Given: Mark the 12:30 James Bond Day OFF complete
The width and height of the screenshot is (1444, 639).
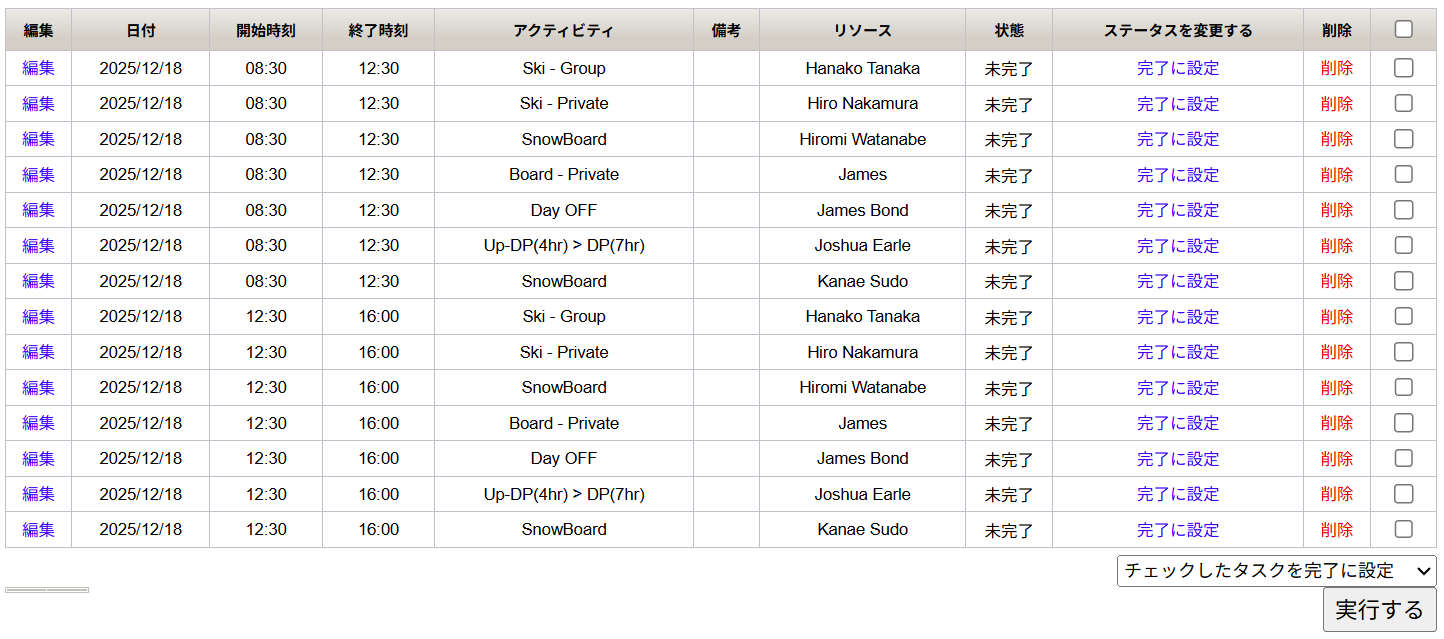Looking at the screenshot, I should [1177, 459].
